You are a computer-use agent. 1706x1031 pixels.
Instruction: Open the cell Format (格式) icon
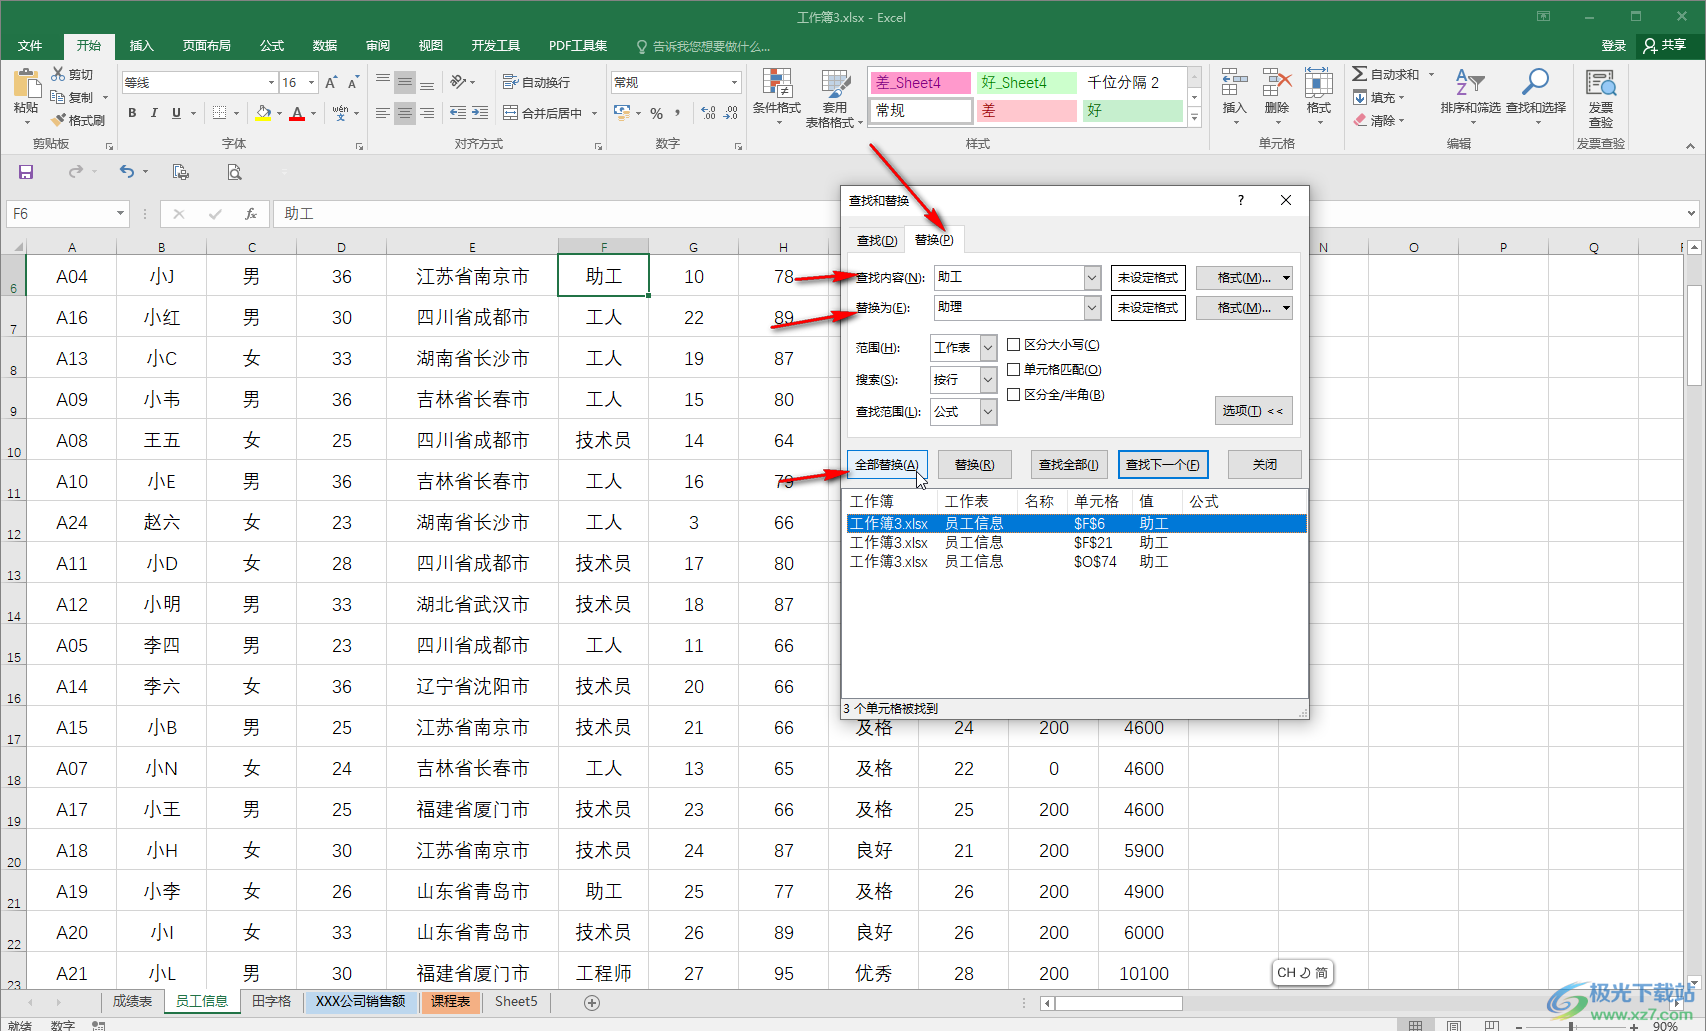(1319, 84)
